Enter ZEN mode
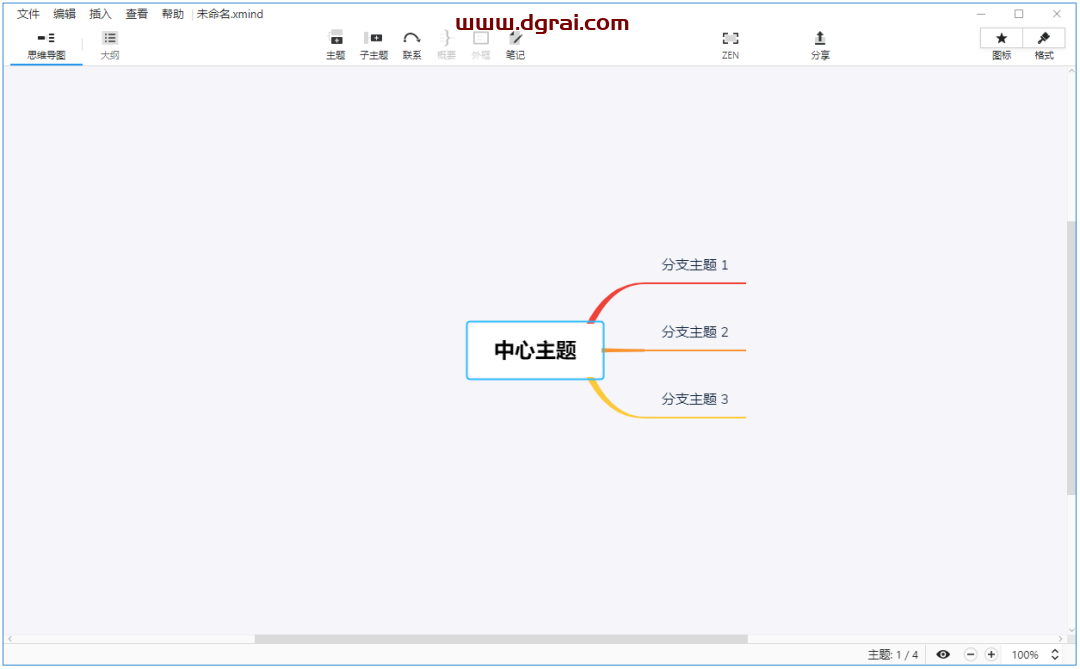Screen dimensions: 1080x669 (730, 45)
